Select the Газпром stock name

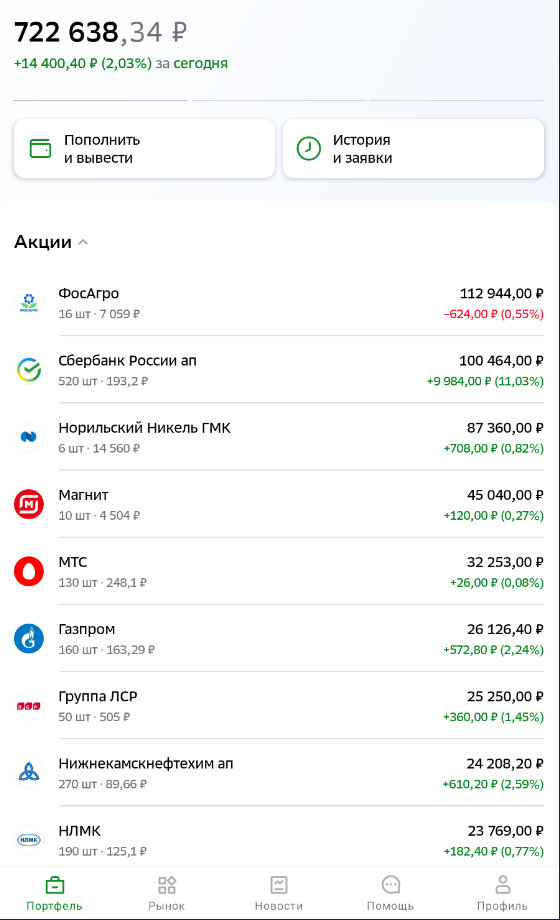[87, 630]
